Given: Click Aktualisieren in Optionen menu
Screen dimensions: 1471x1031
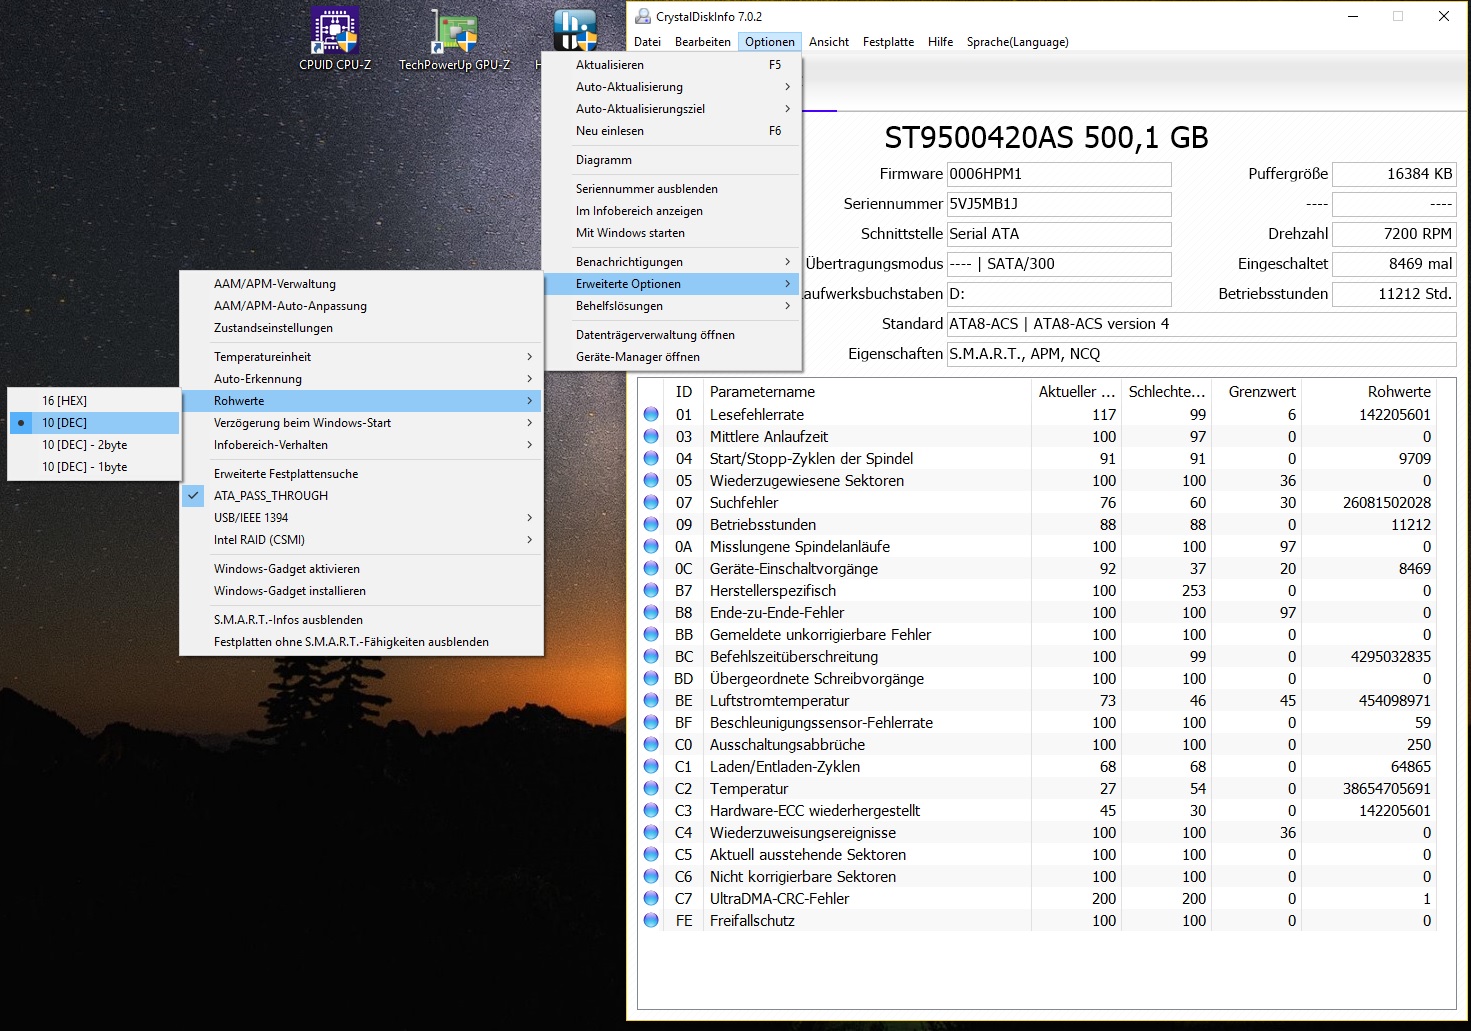Looking at the screenshot, I should (671, 65).
